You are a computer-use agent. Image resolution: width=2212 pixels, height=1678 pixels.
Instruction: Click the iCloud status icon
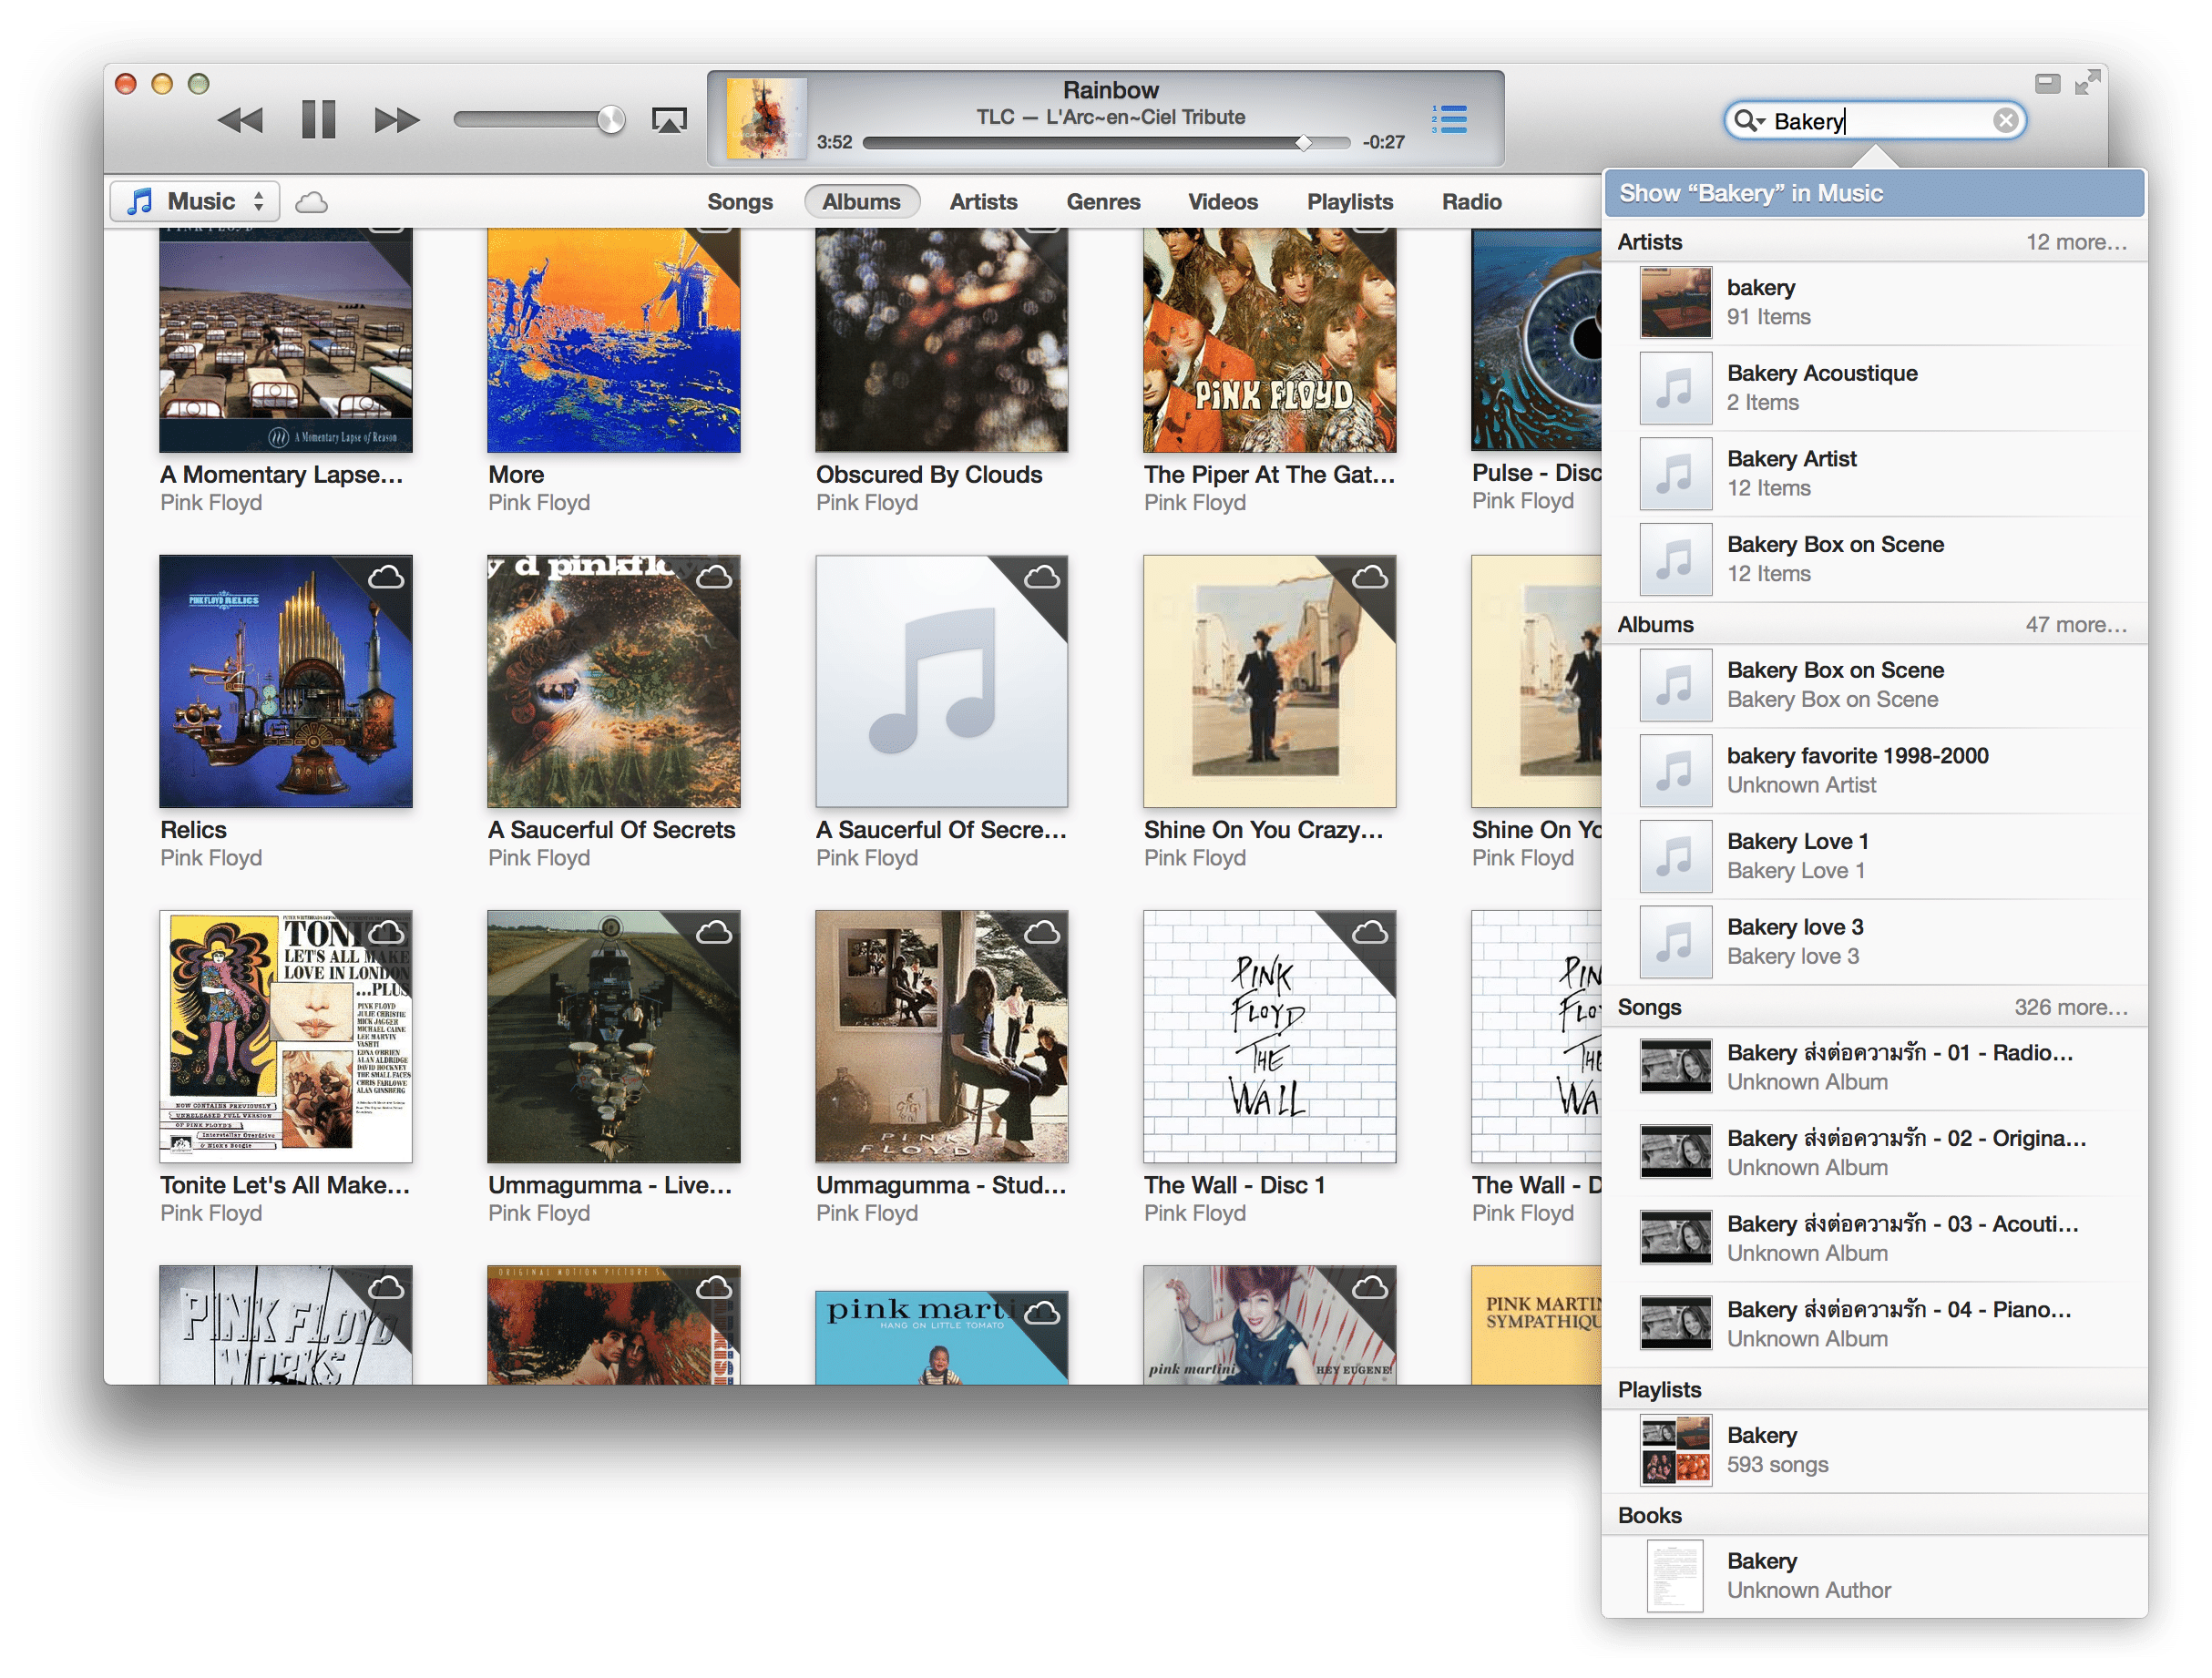312,203
